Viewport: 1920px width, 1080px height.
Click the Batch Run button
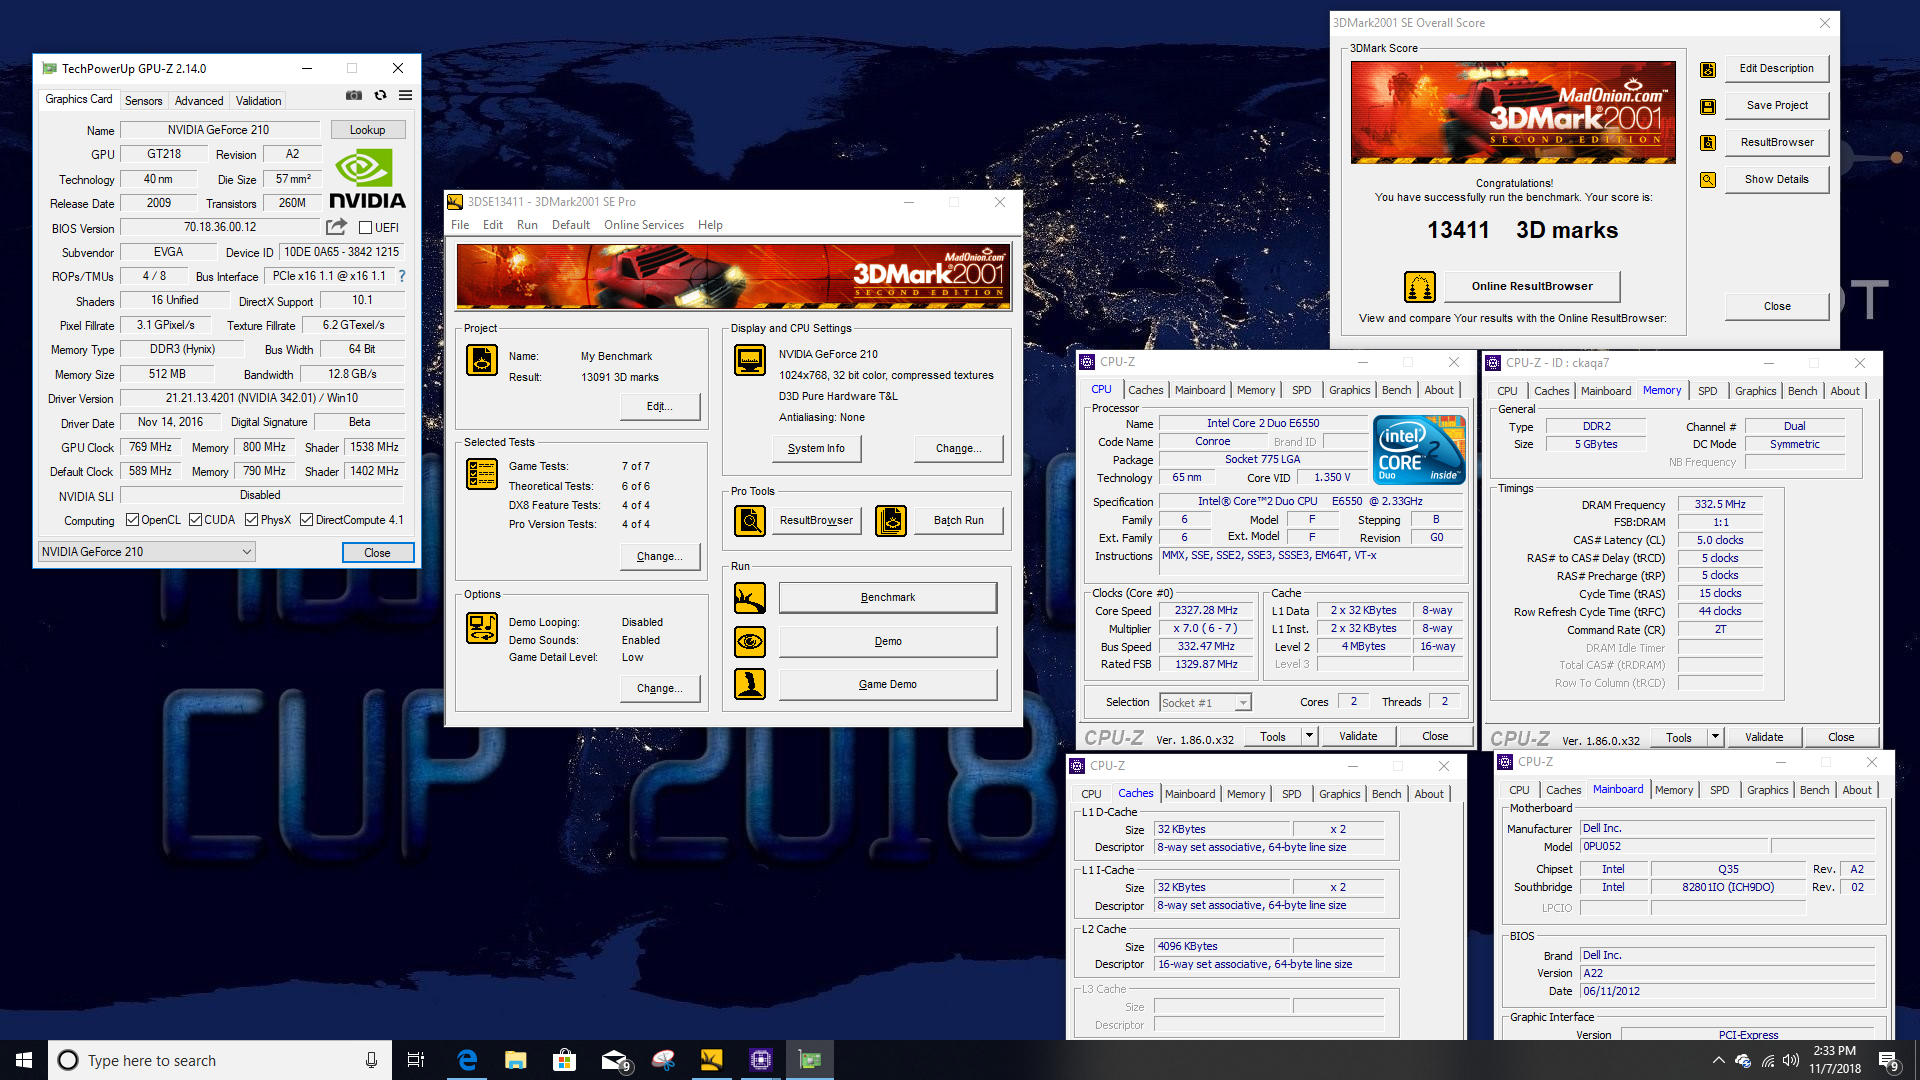point(958,520)
